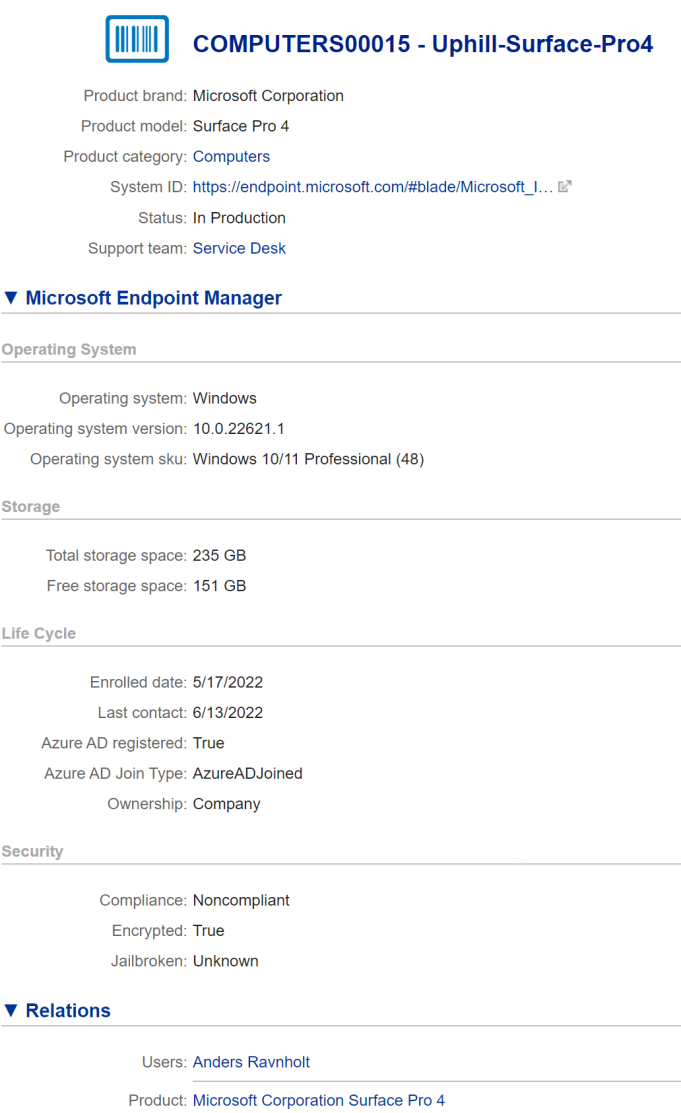
Task: Click the enrolled date 5/17/2022
Action: click(228, 682)
